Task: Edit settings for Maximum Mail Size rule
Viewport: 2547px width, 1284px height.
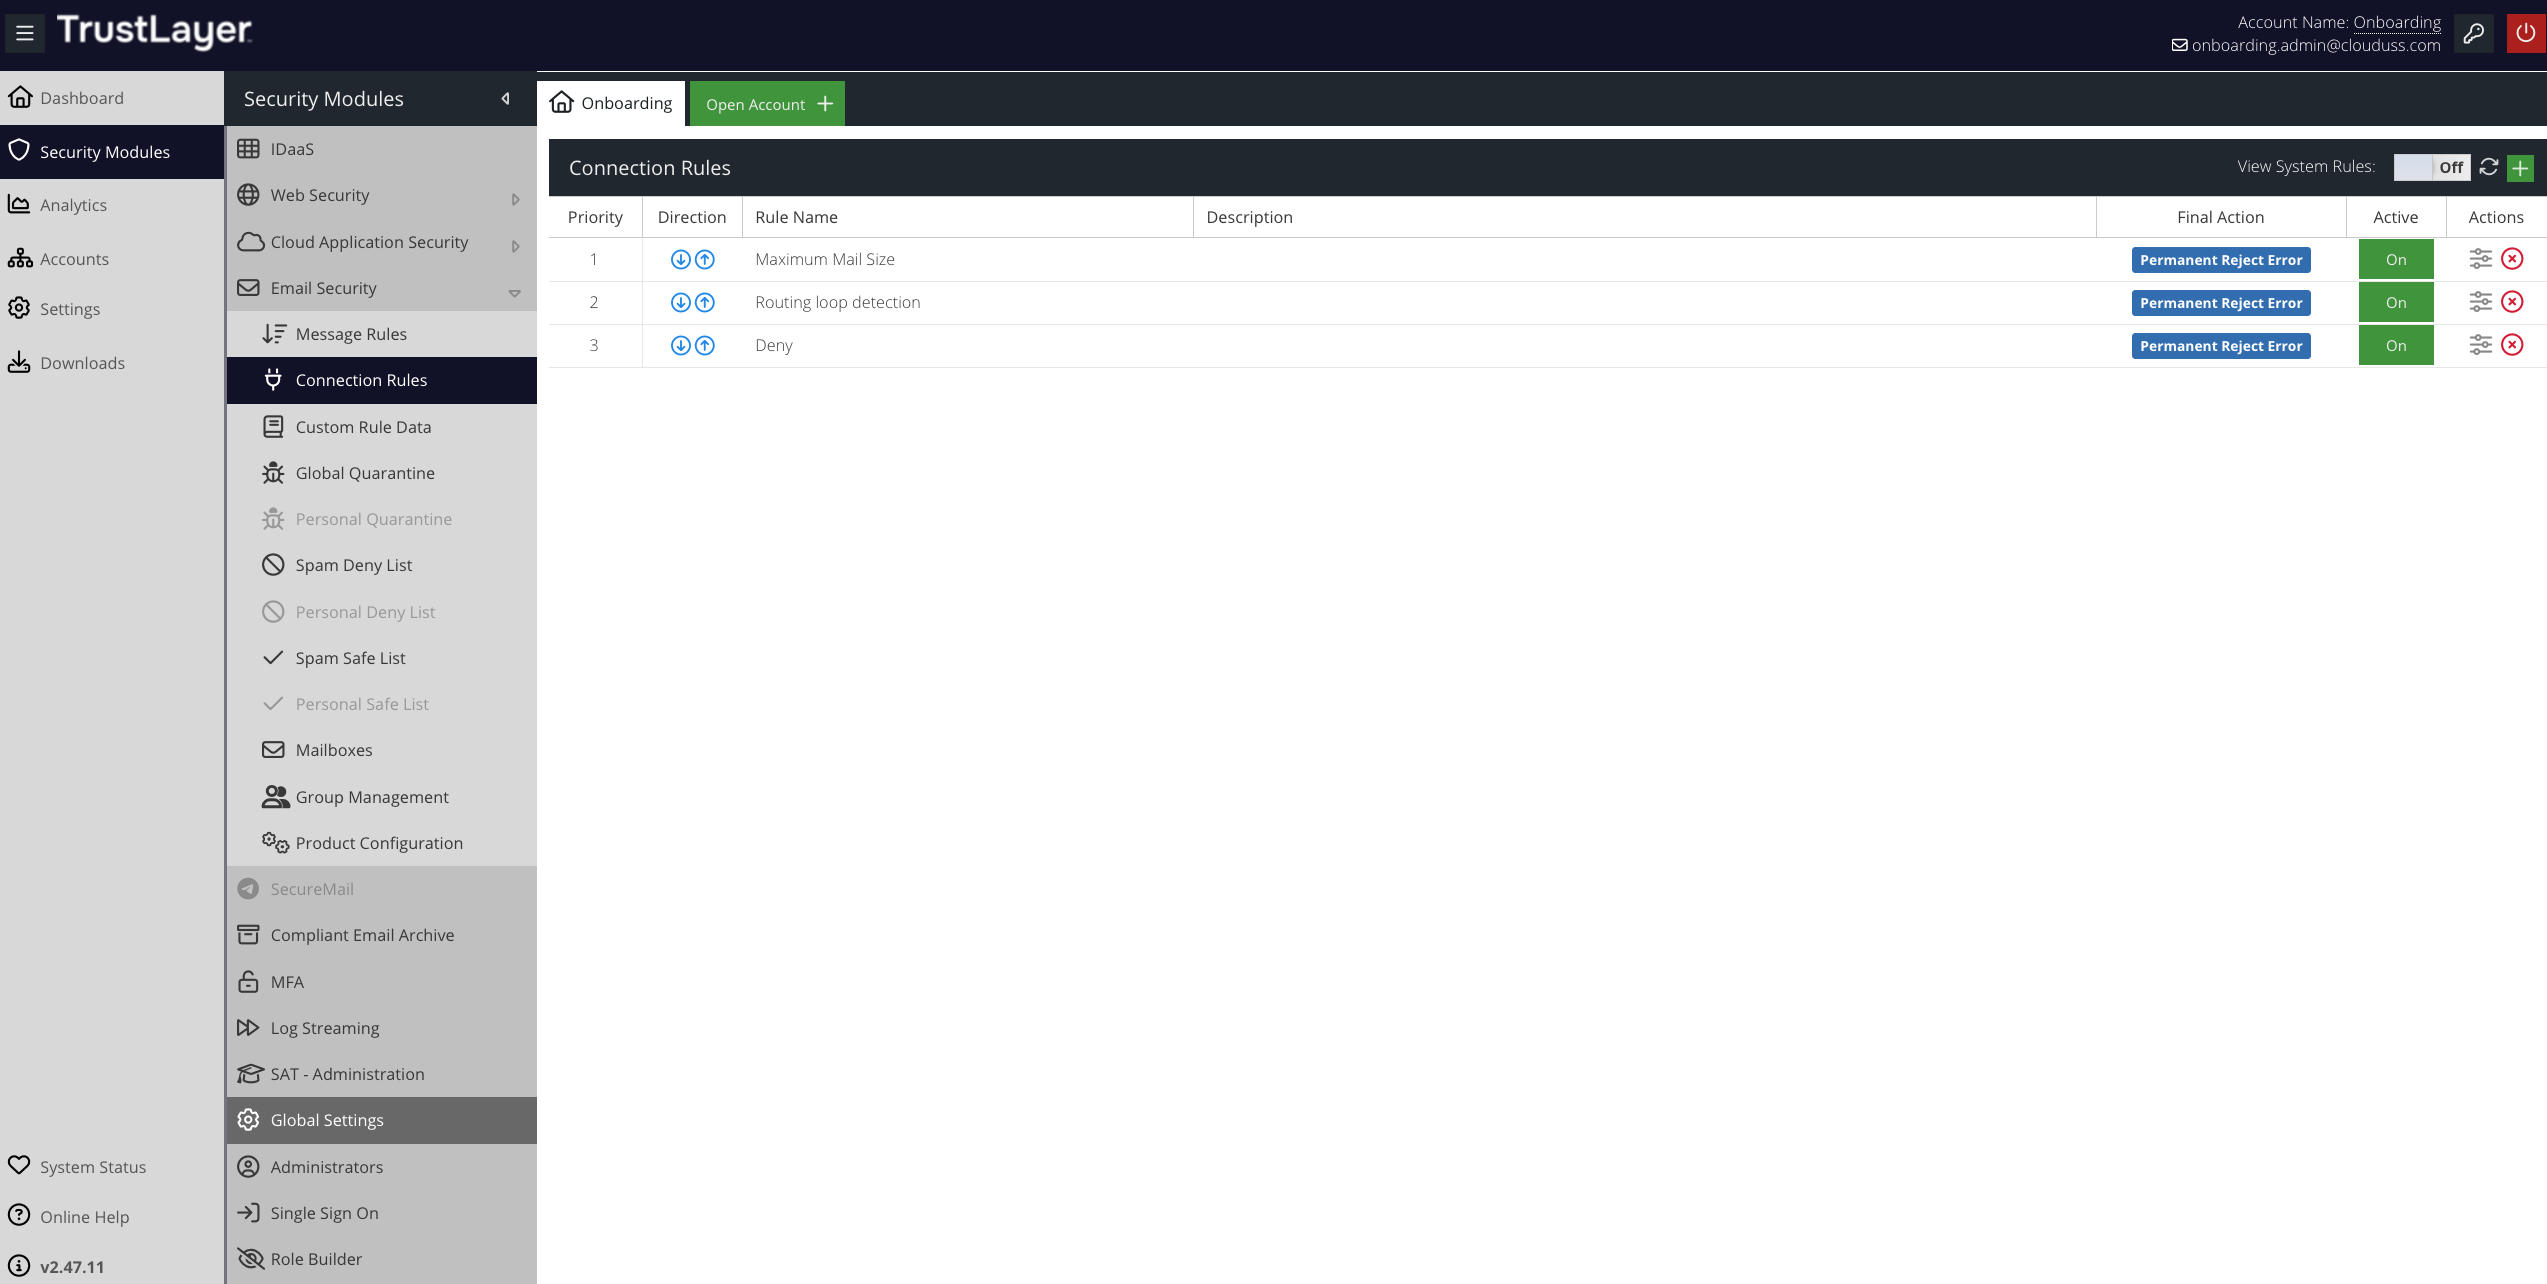Action: coord(2480,259)
